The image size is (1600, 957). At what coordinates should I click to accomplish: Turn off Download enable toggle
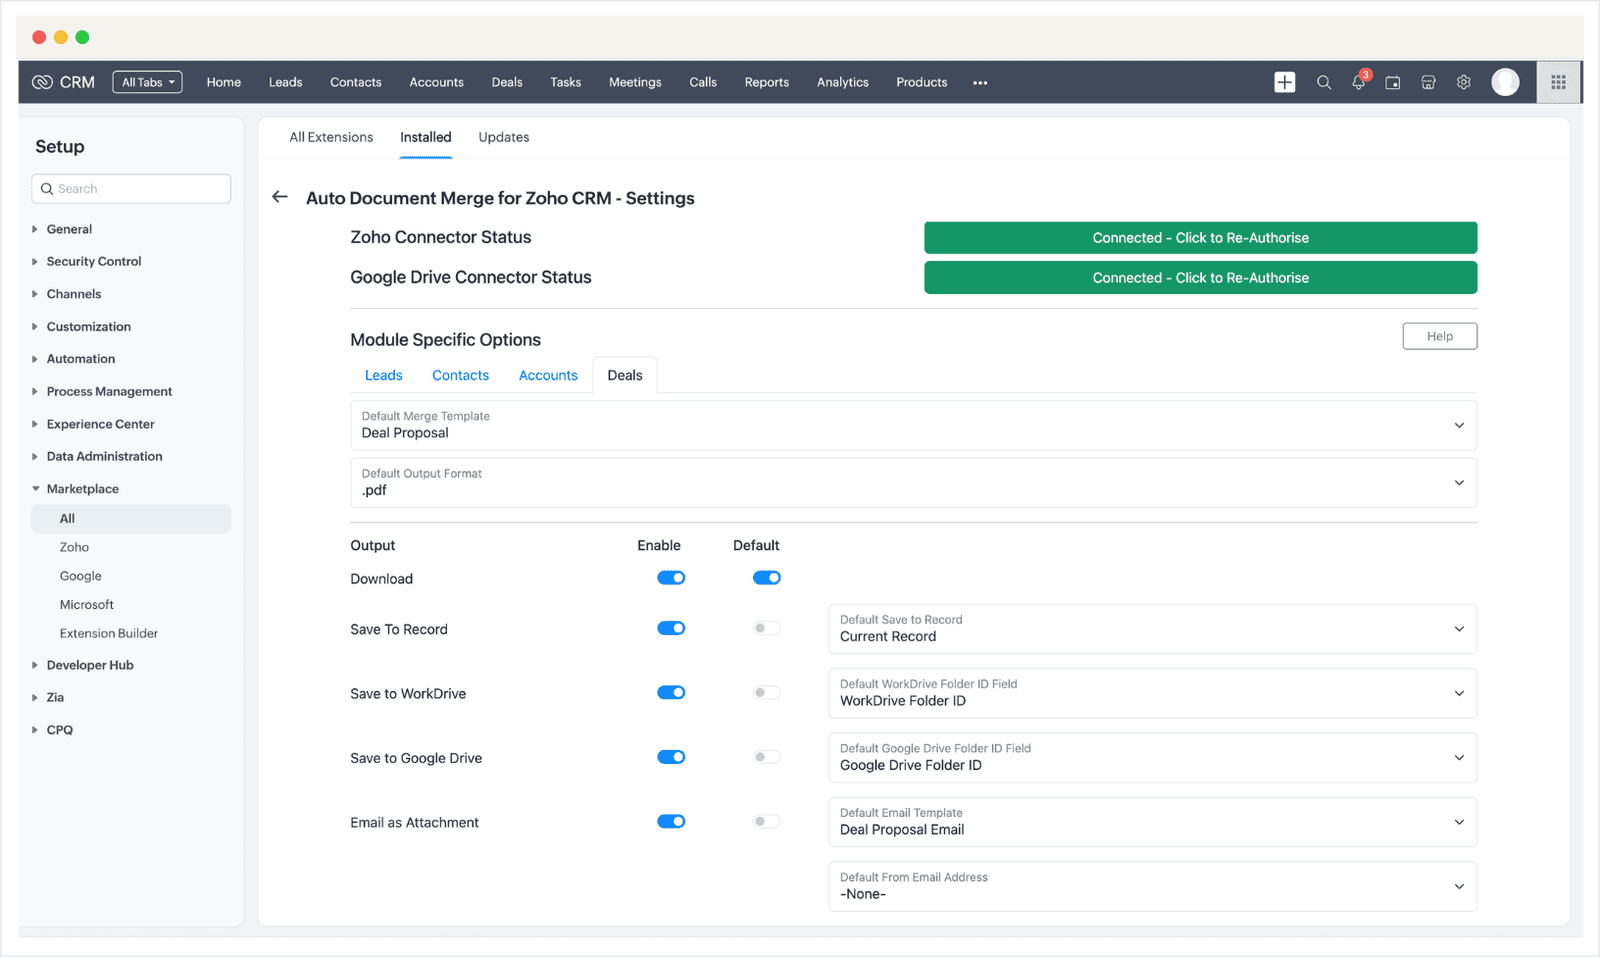point(671,578)
